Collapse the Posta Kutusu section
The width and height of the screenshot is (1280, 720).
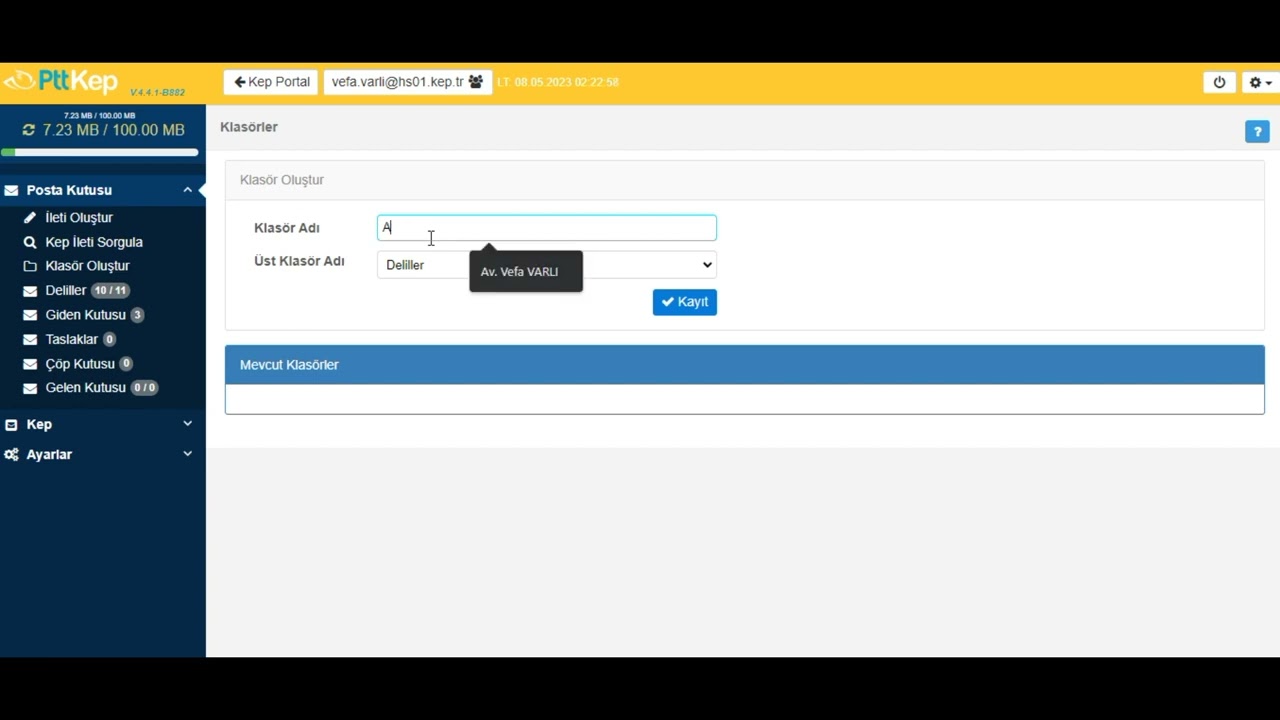103,190
